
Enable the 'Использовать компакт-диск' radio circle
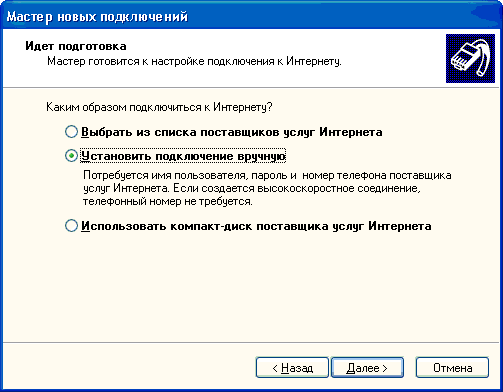71,226
